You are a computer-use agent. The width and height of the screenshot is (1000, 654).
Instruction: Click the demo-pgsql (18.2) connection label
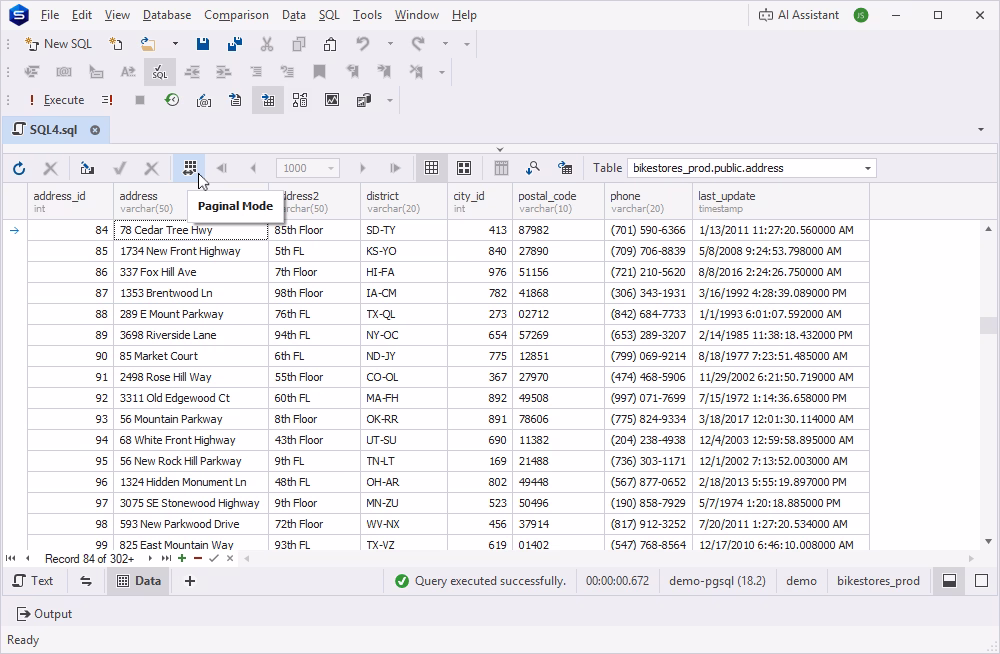717,581
